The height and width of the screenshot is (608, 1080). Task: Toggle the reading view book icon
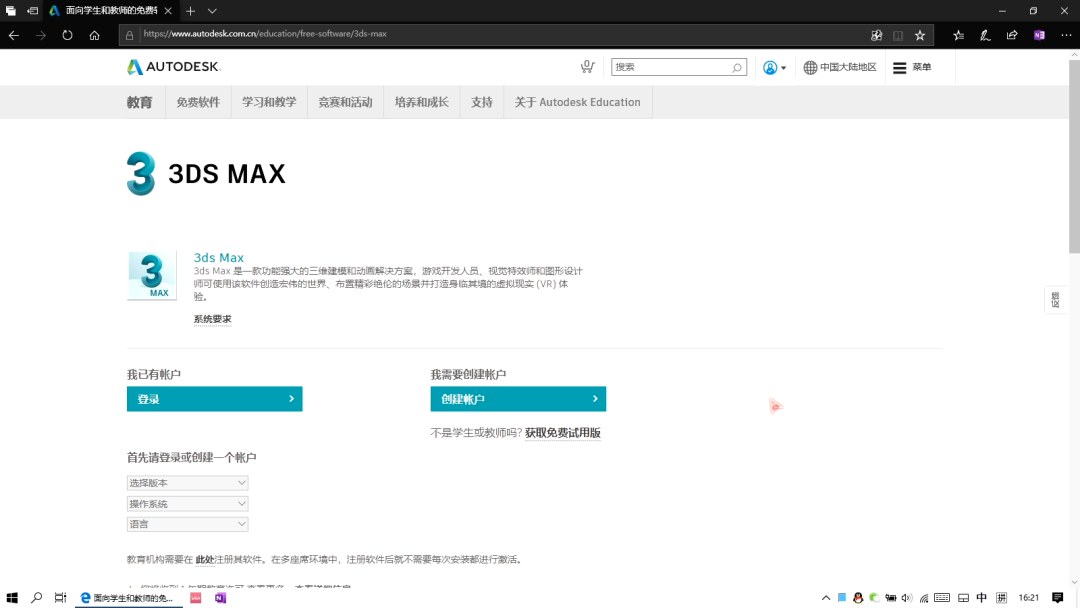[898, 35]
